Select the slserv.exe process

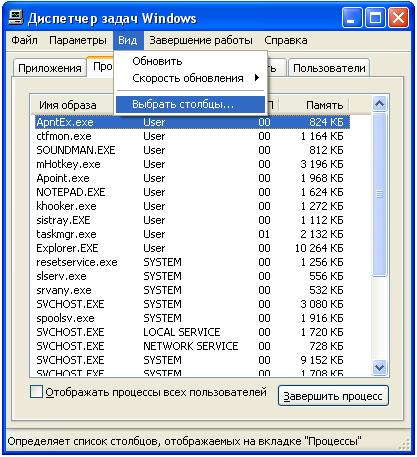192,276
